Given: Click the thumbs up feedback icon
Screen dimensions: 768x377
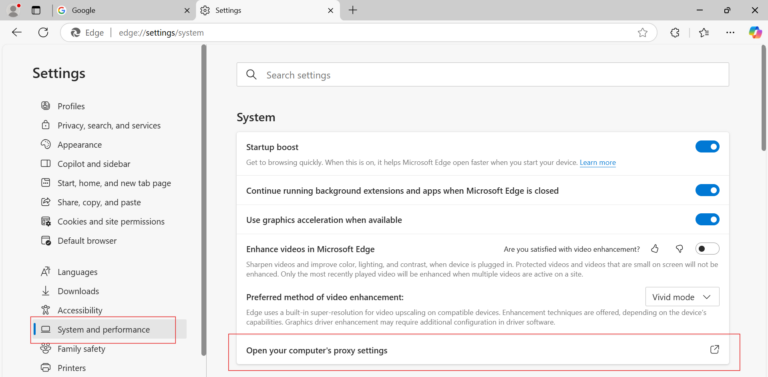Looking at the screenshot, I should [655, 249].
